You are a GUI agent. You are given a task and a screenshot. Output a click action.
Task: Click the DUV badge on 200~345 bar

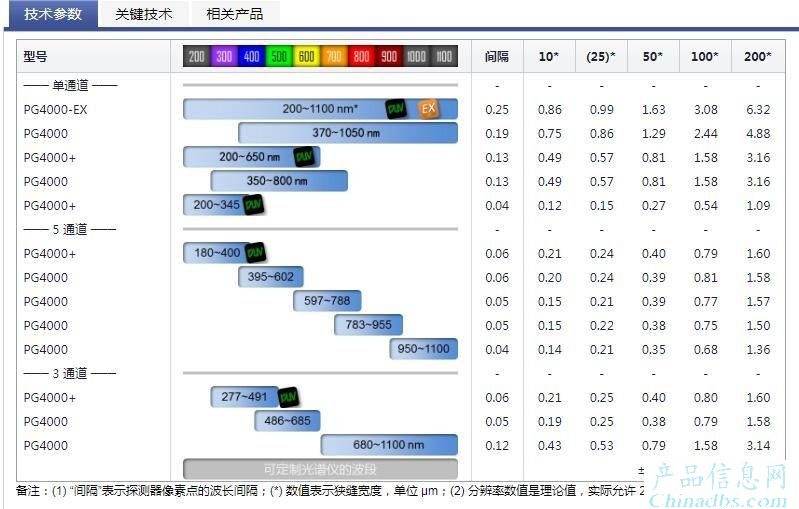(x=253, y=205)
